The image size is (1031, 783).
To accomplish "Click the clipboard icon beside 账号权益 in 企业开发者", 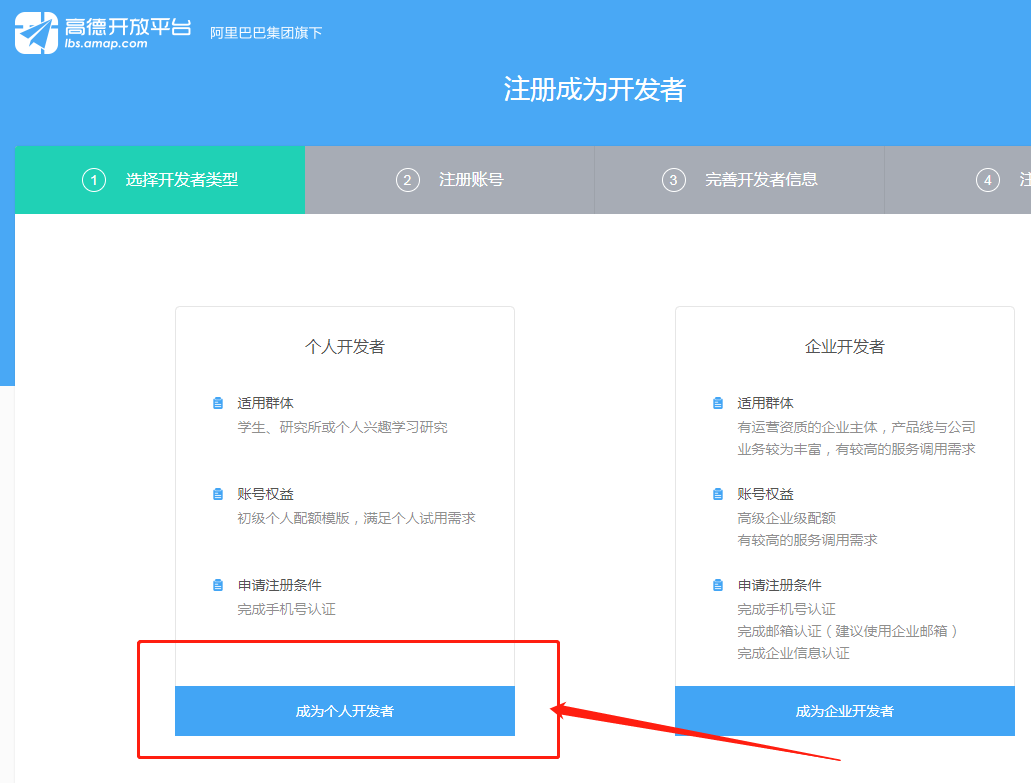I will pyautogui.click(x=718, y=494).
